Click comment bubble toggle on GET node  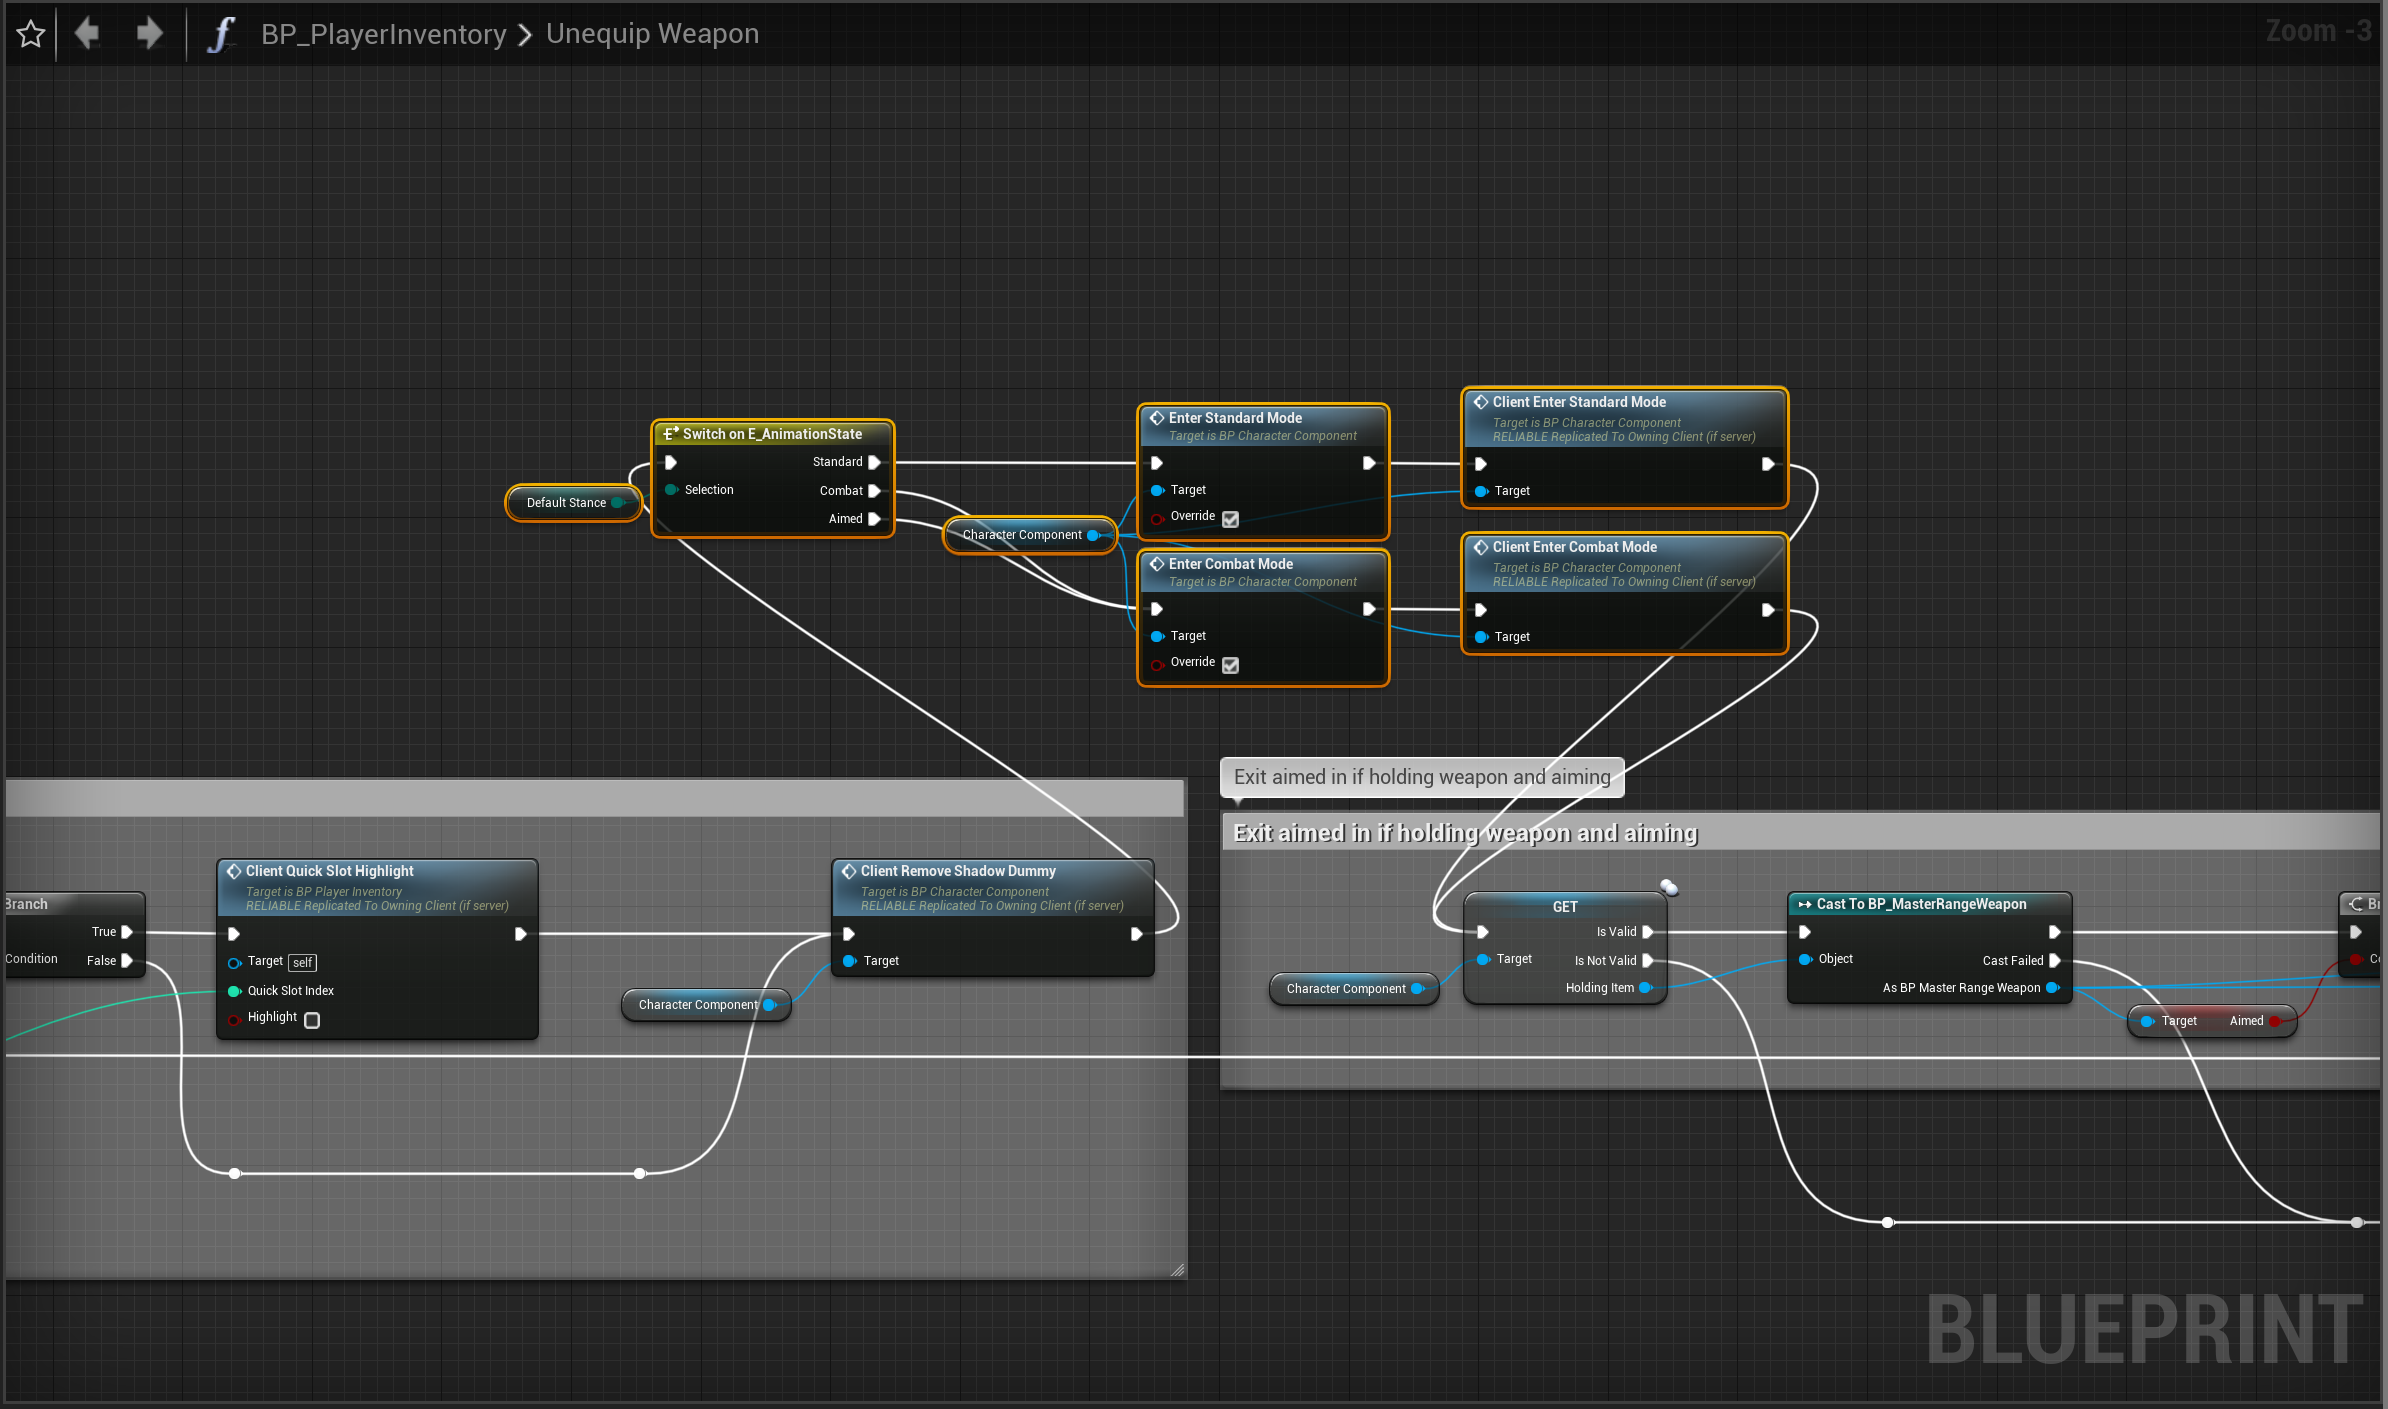tap(1669, 886)
